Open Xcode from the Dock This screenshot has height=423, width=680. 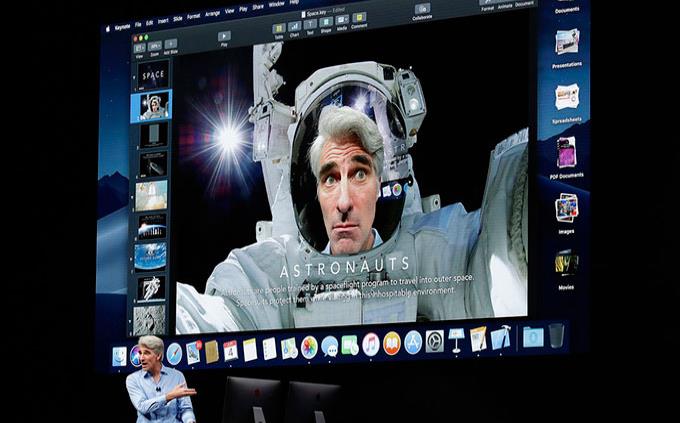[x=501, y=337]
